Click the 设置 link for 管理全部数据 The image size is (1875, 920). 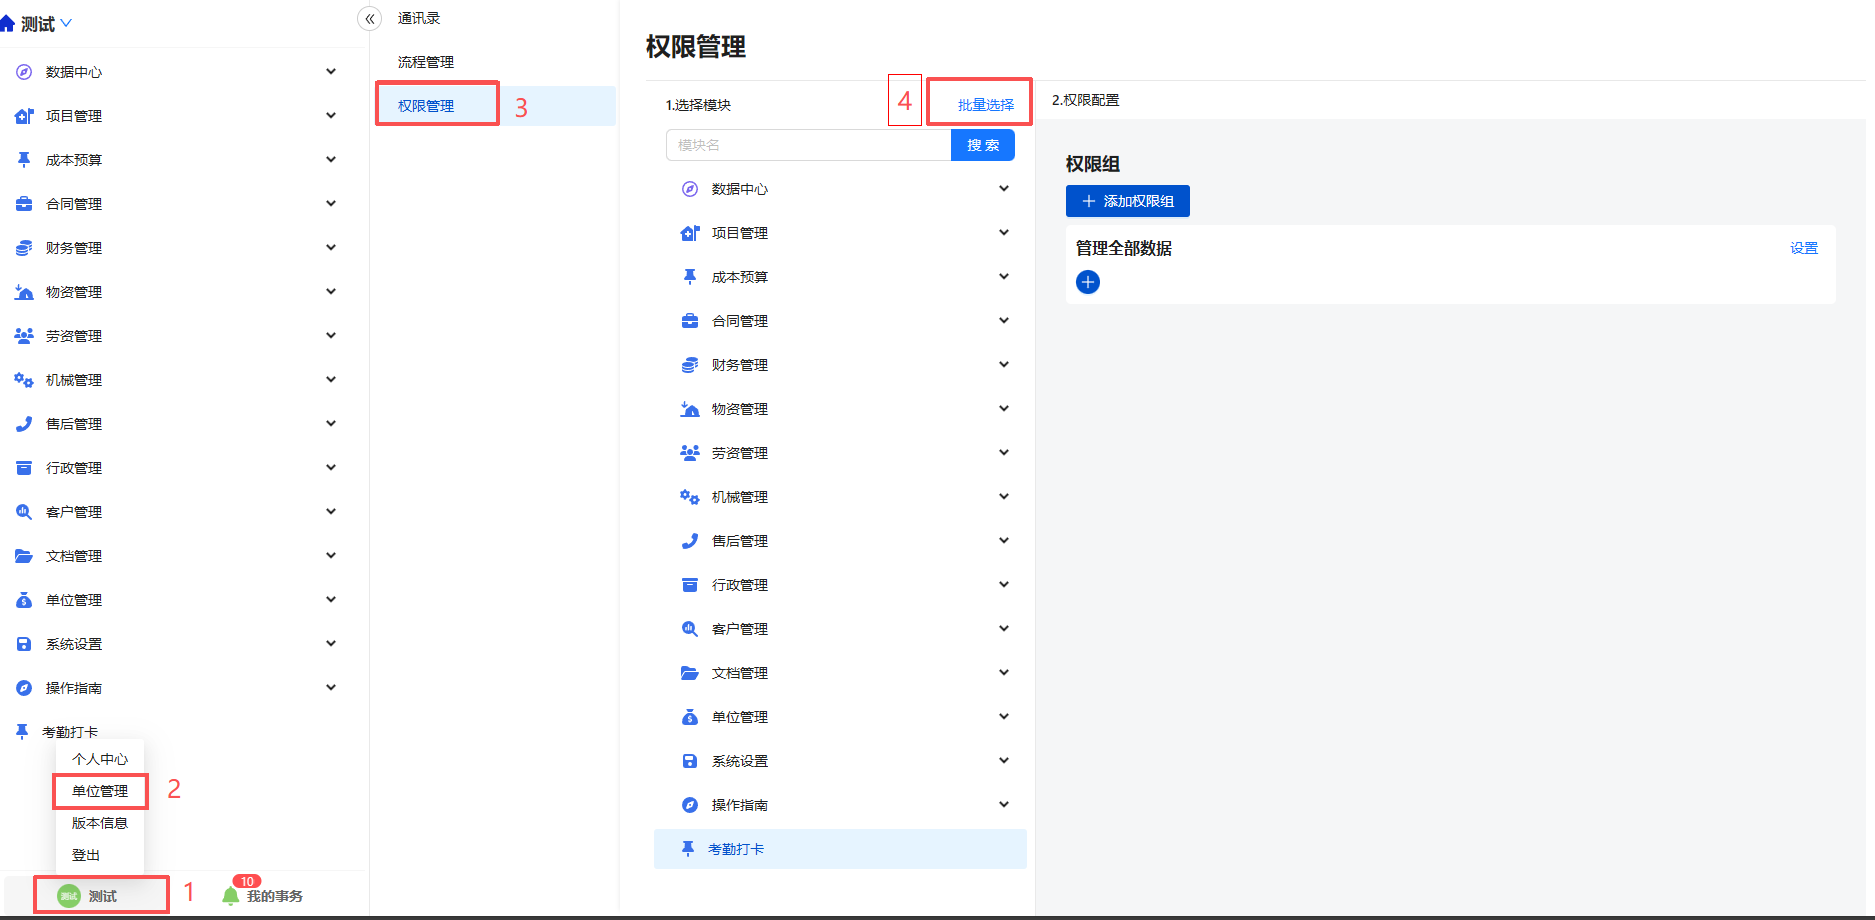pos(1803,248)
